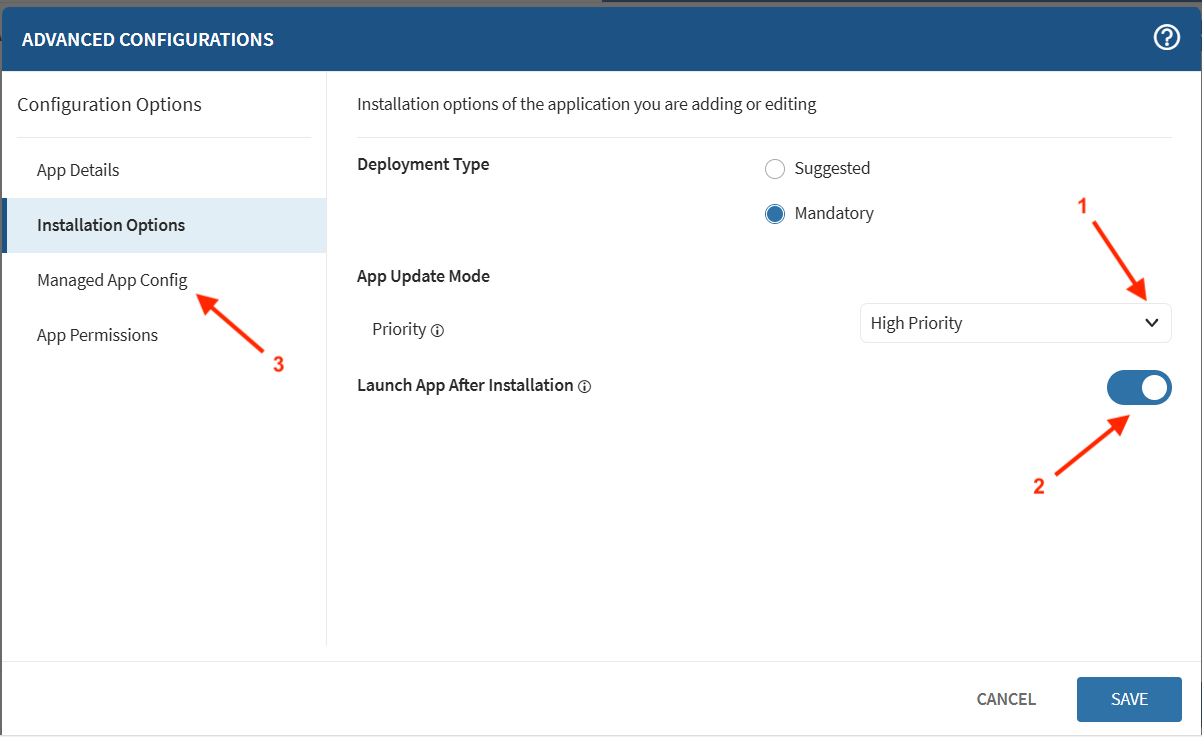This screenshot has width=1202, height=737.
Task: Go to App Details section
Action: pos(78,170)
